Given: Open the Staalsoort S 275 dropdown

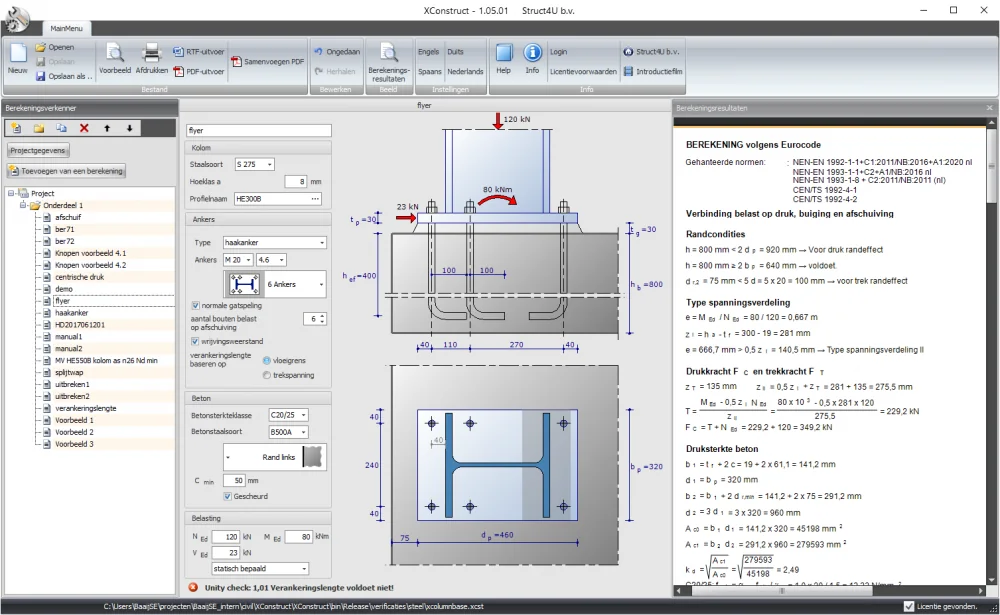Looking at the screenshot, I should [254, 164].
